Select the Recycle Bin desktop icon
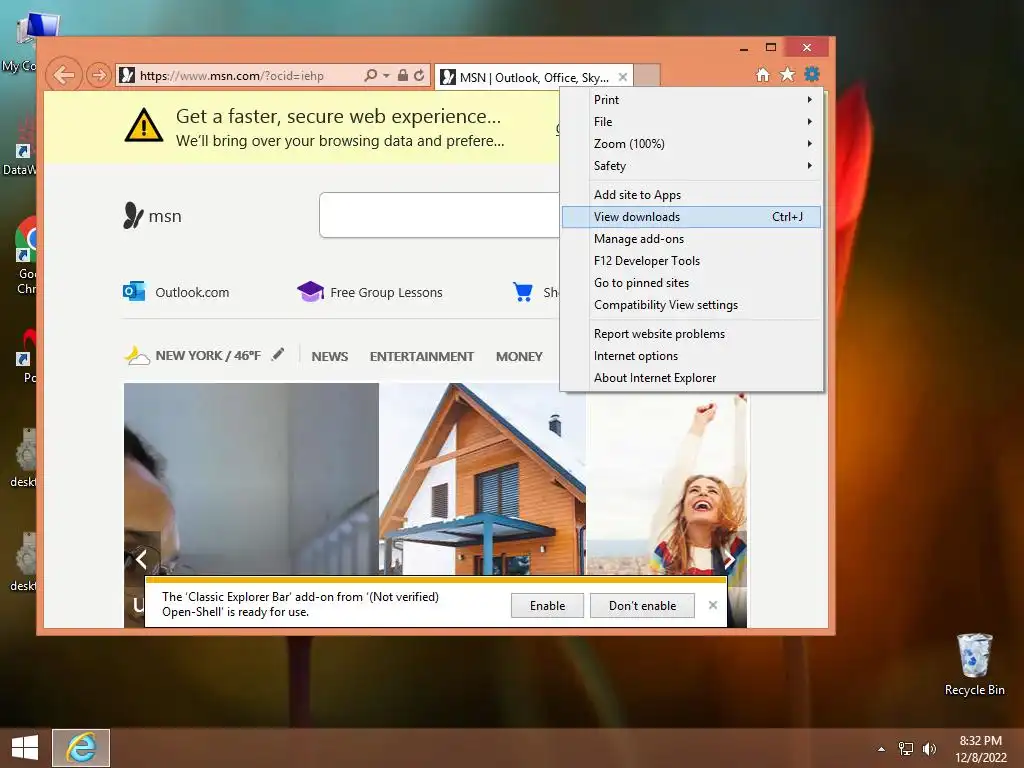The height and width of the screenshot is (768, 1024). [x=974, y=665]
